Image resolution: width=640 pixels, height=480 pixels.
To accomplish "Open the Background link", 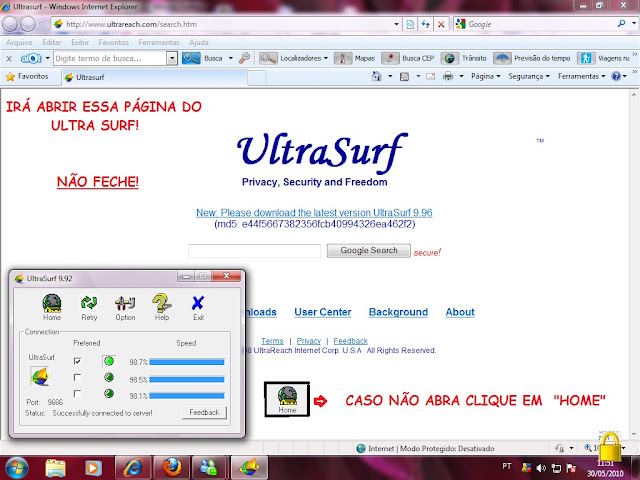I will (398, 312).
